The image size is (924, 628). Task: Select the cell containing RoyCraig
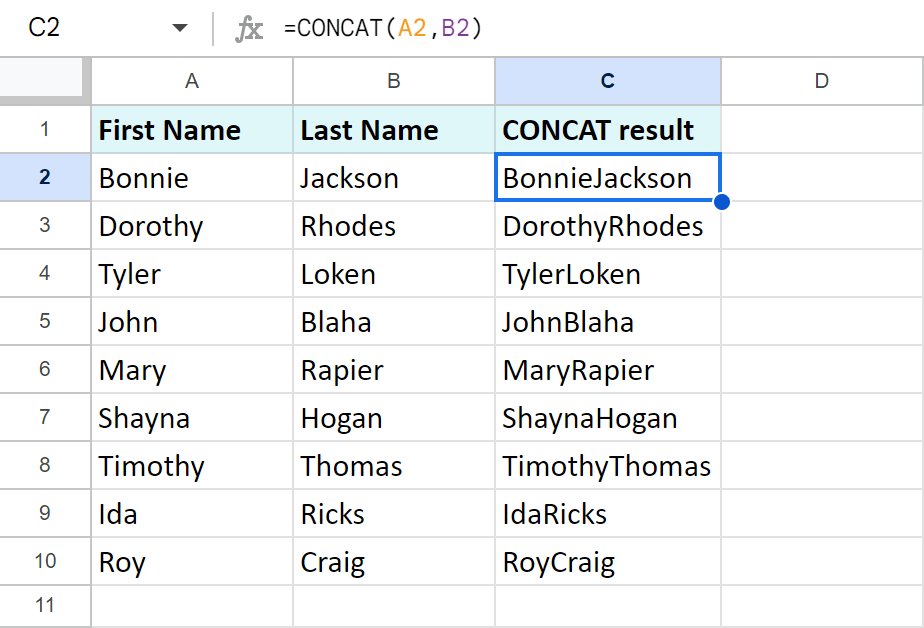(x=607, y=562)
